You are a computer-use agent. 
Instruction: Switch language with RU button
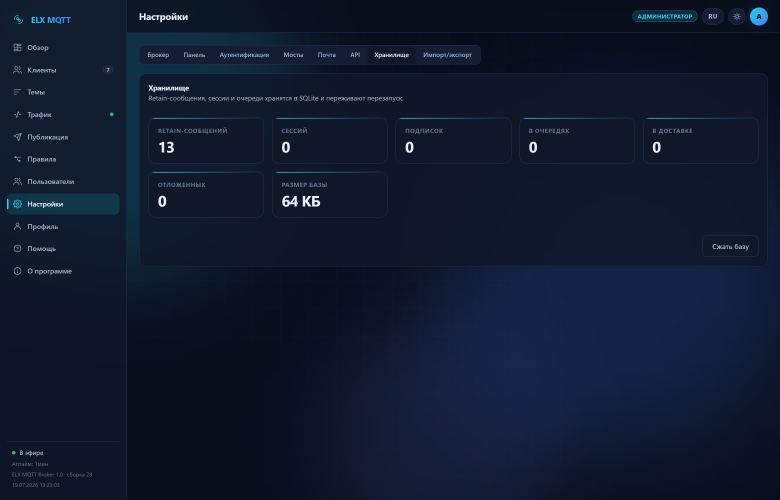[x=713, y=16]
